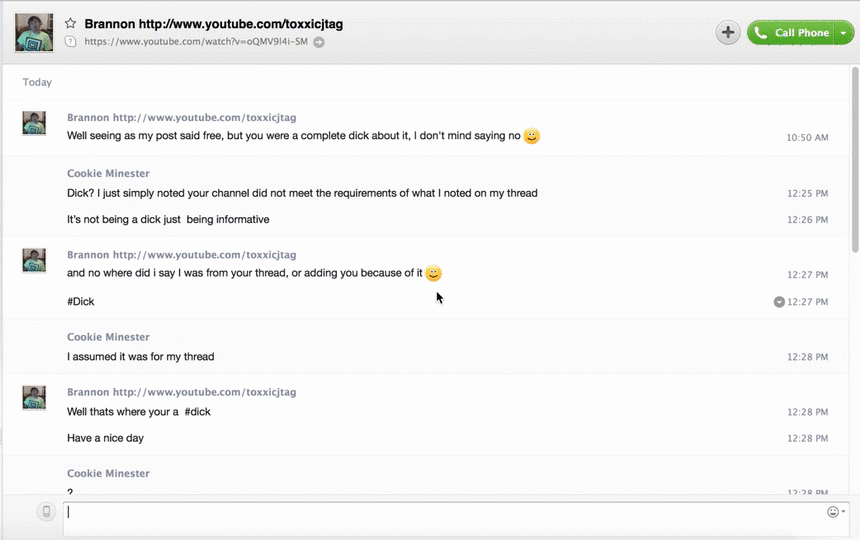Open the emoticon picker in message box
Viewport: 860px width, 540px height.
834,512
